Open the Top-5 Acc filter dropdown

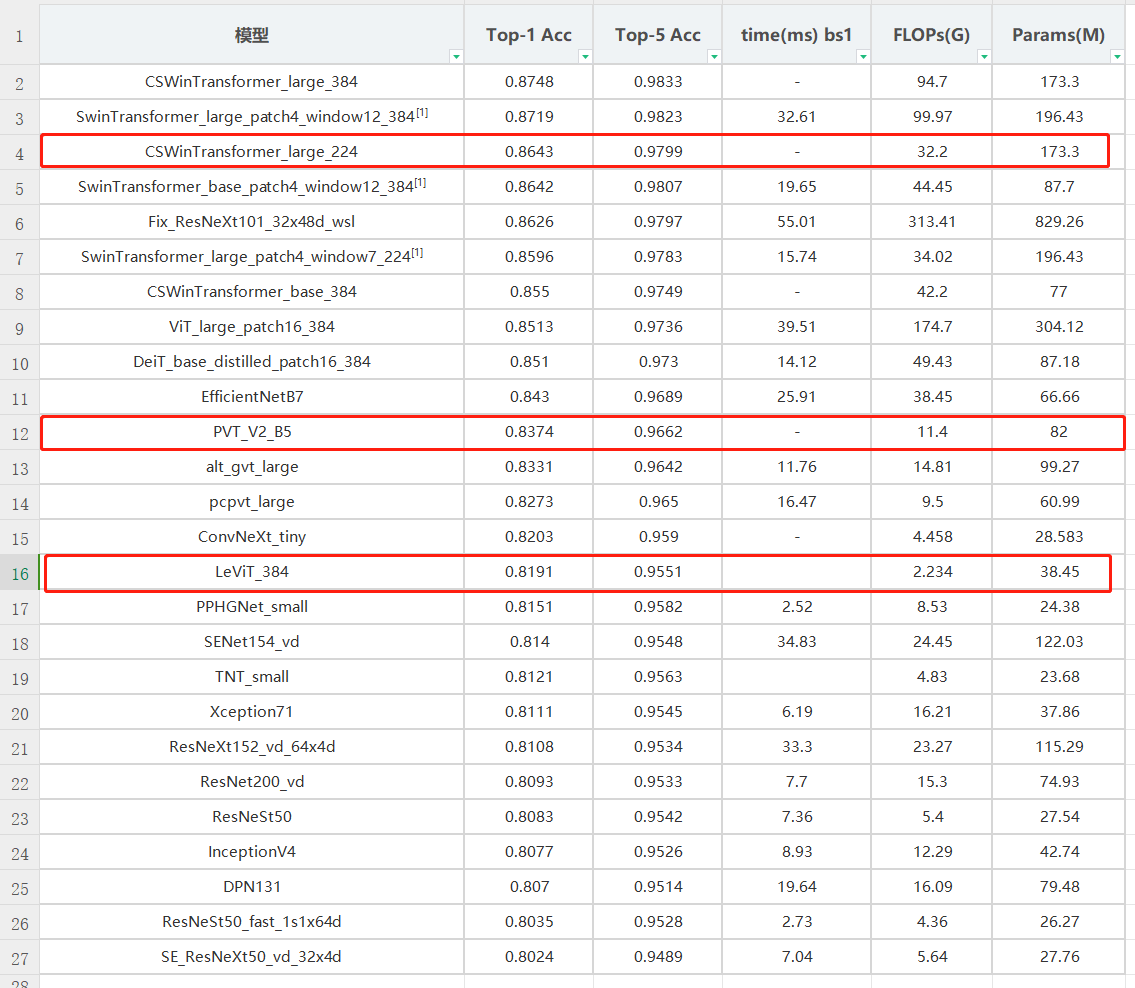point(714,56)
